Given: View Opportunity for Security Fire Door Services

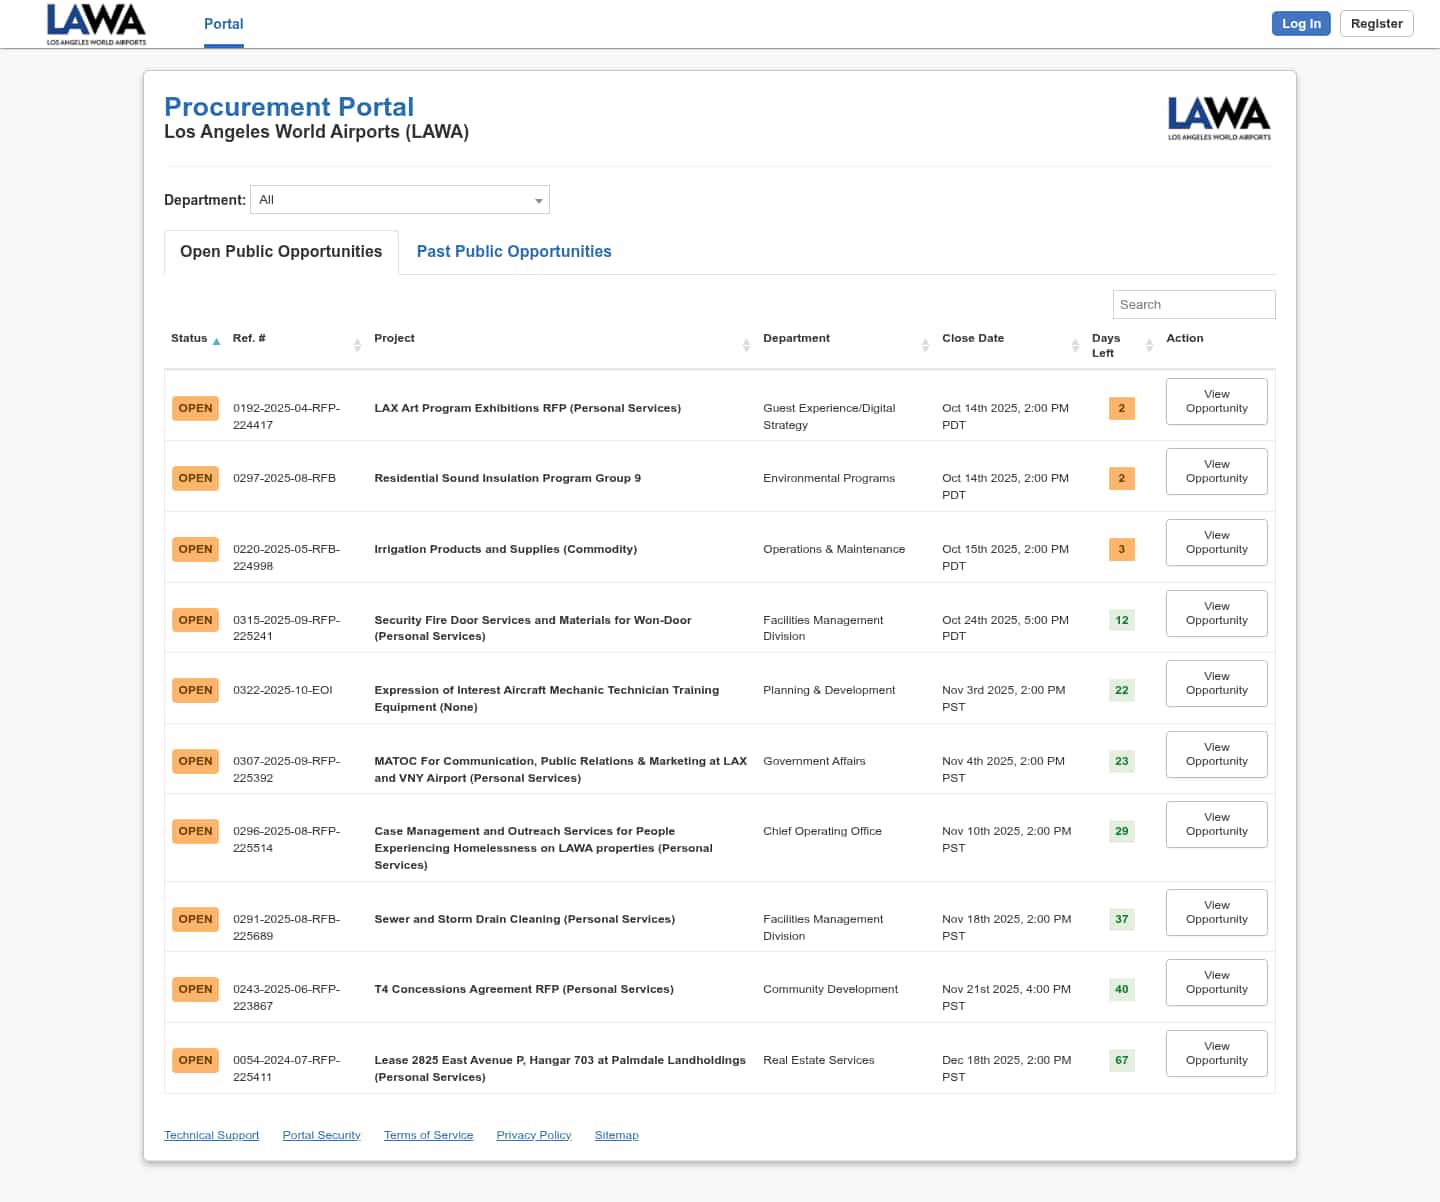Looking at the screenshot, I should (x=1217, y=613).
